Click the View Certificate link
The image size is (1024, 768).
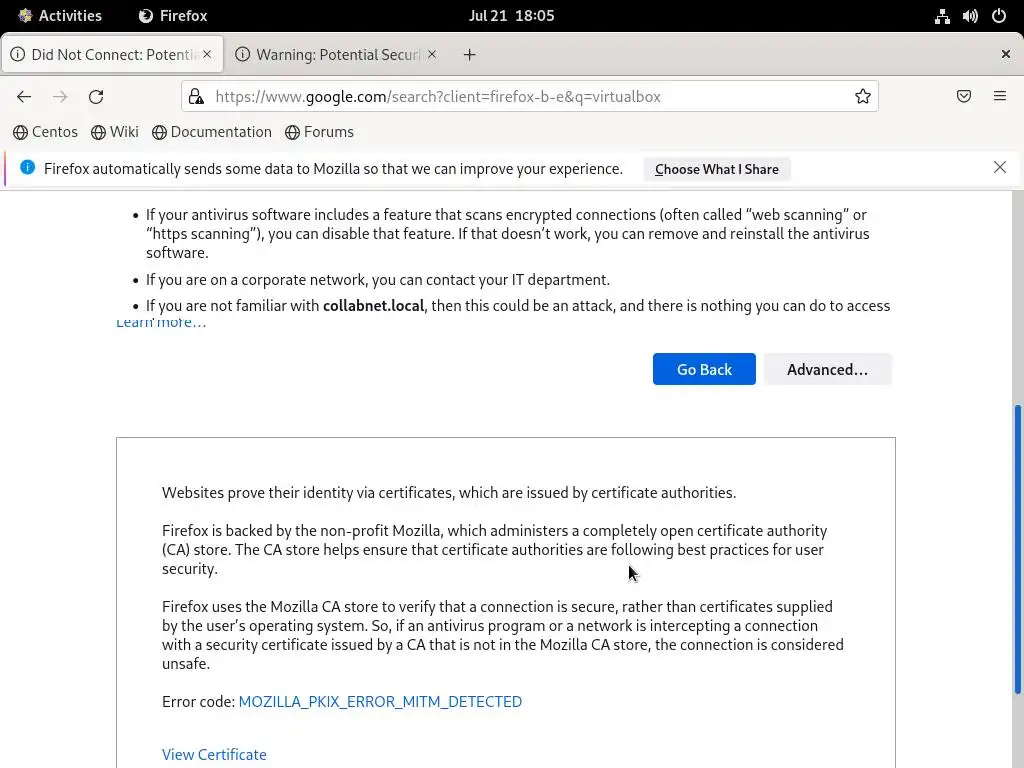point(214,754)
